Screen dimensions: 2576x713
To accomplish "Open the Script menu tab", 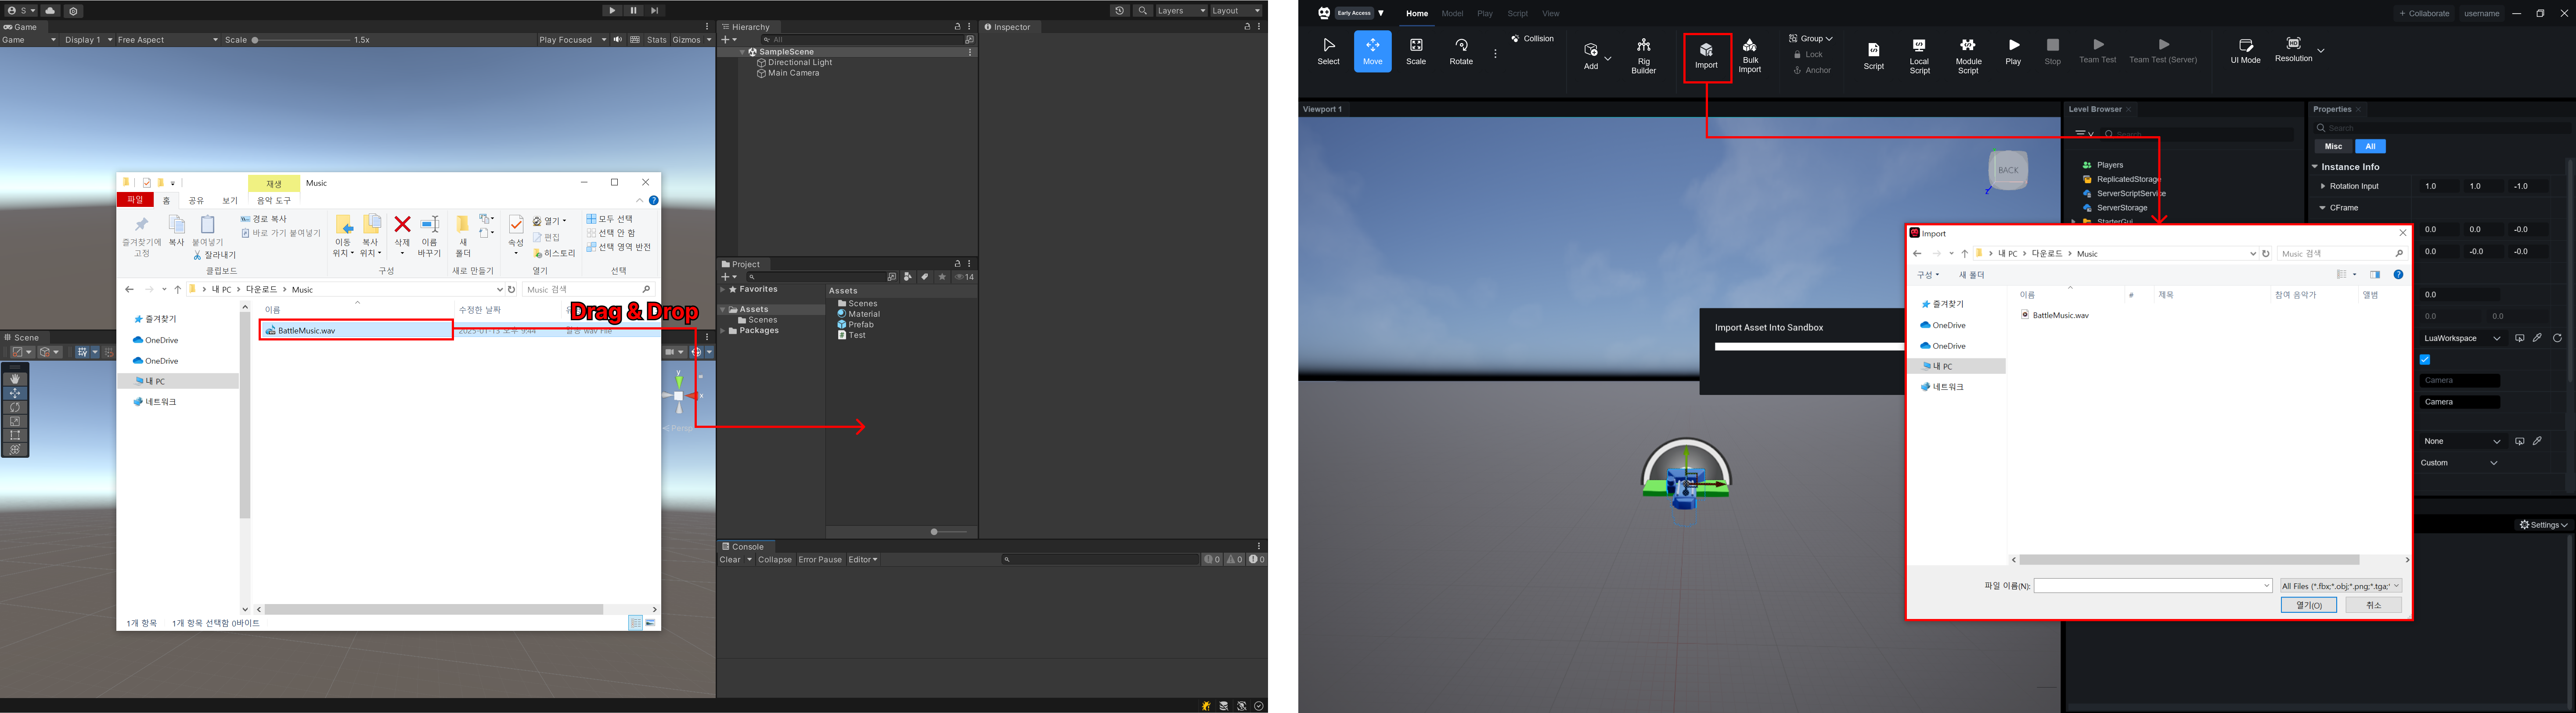I will coord(1517,14).
